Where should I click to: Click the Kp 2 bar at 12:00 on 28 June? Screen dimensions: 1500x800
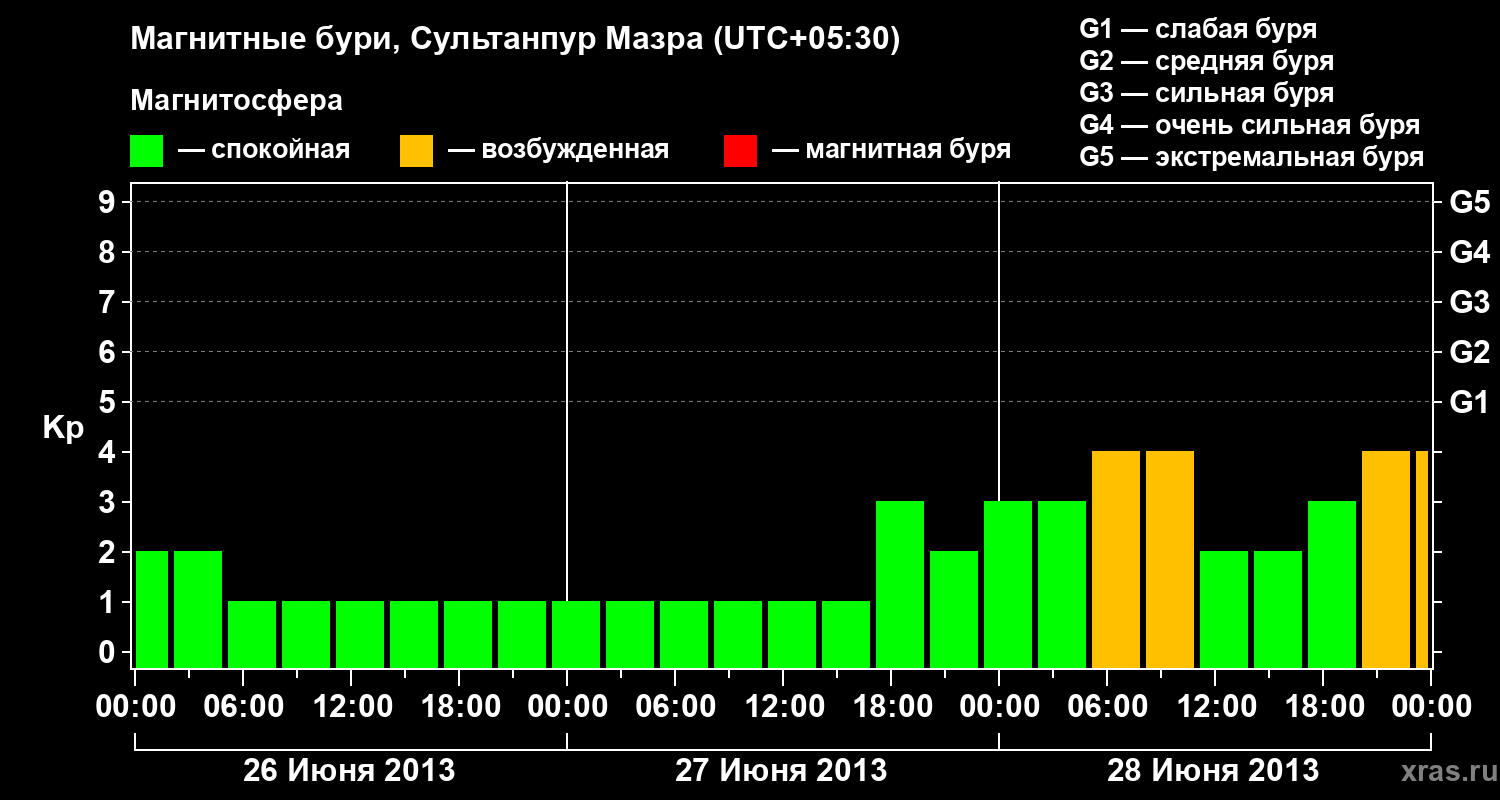(1224, 609)
